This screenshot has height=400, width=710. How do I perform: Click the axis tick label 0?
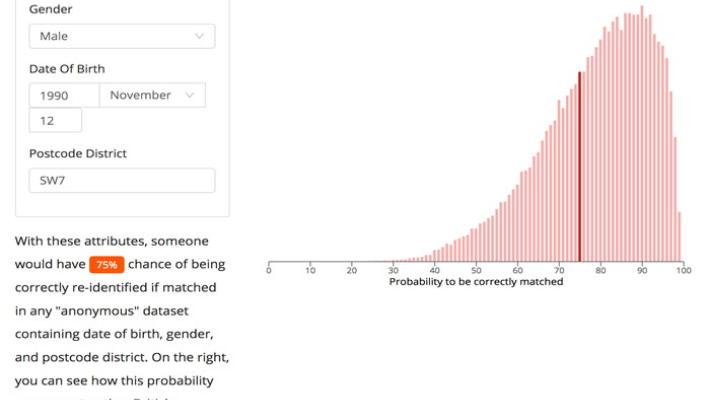click(x=269, y=270)
